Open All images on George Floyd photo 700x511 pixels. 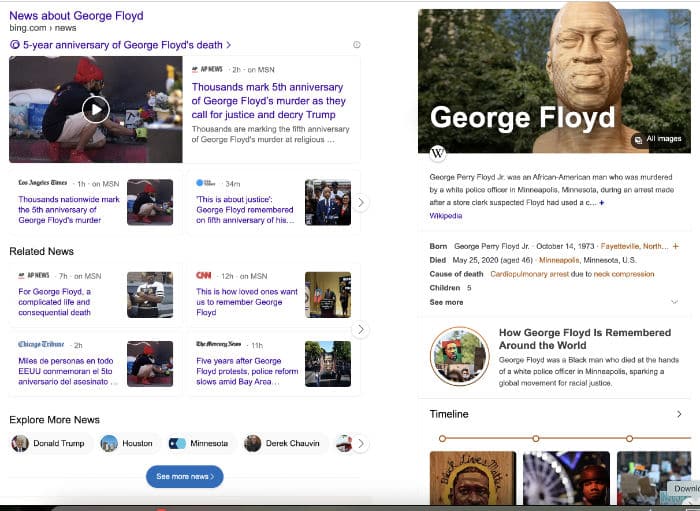pos(659,139)
